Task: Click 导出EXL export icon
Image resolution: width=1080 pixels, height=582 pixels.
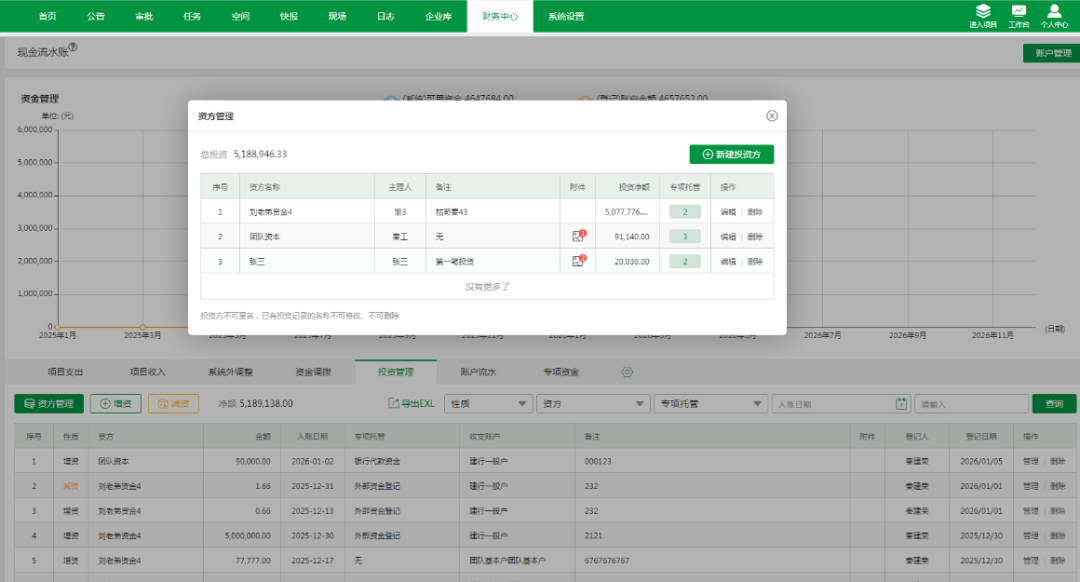Action: pos(394,404)
